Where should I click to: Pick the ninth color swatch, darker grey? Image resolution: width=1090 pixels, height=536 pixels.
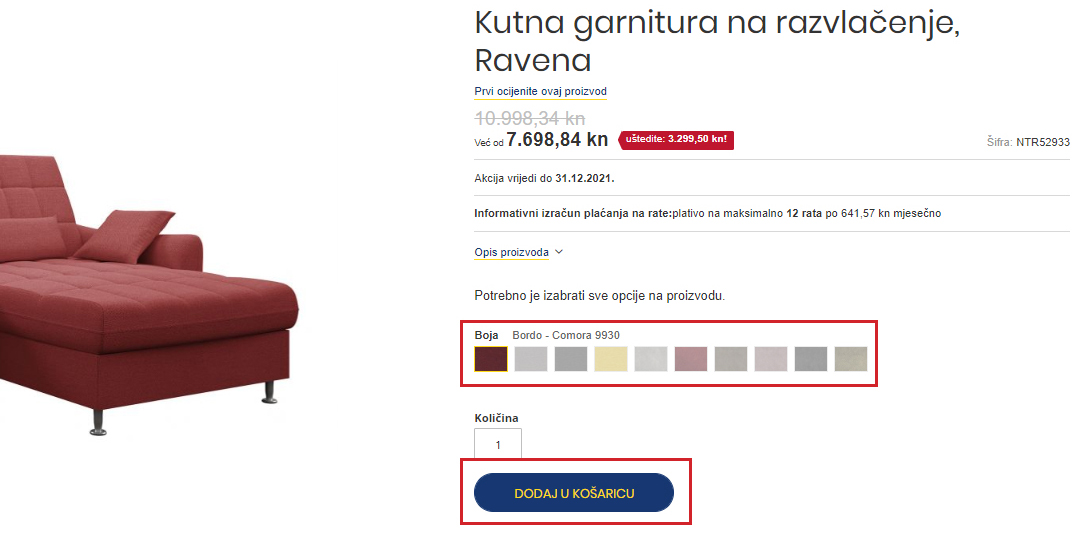[x=811, y=359]
